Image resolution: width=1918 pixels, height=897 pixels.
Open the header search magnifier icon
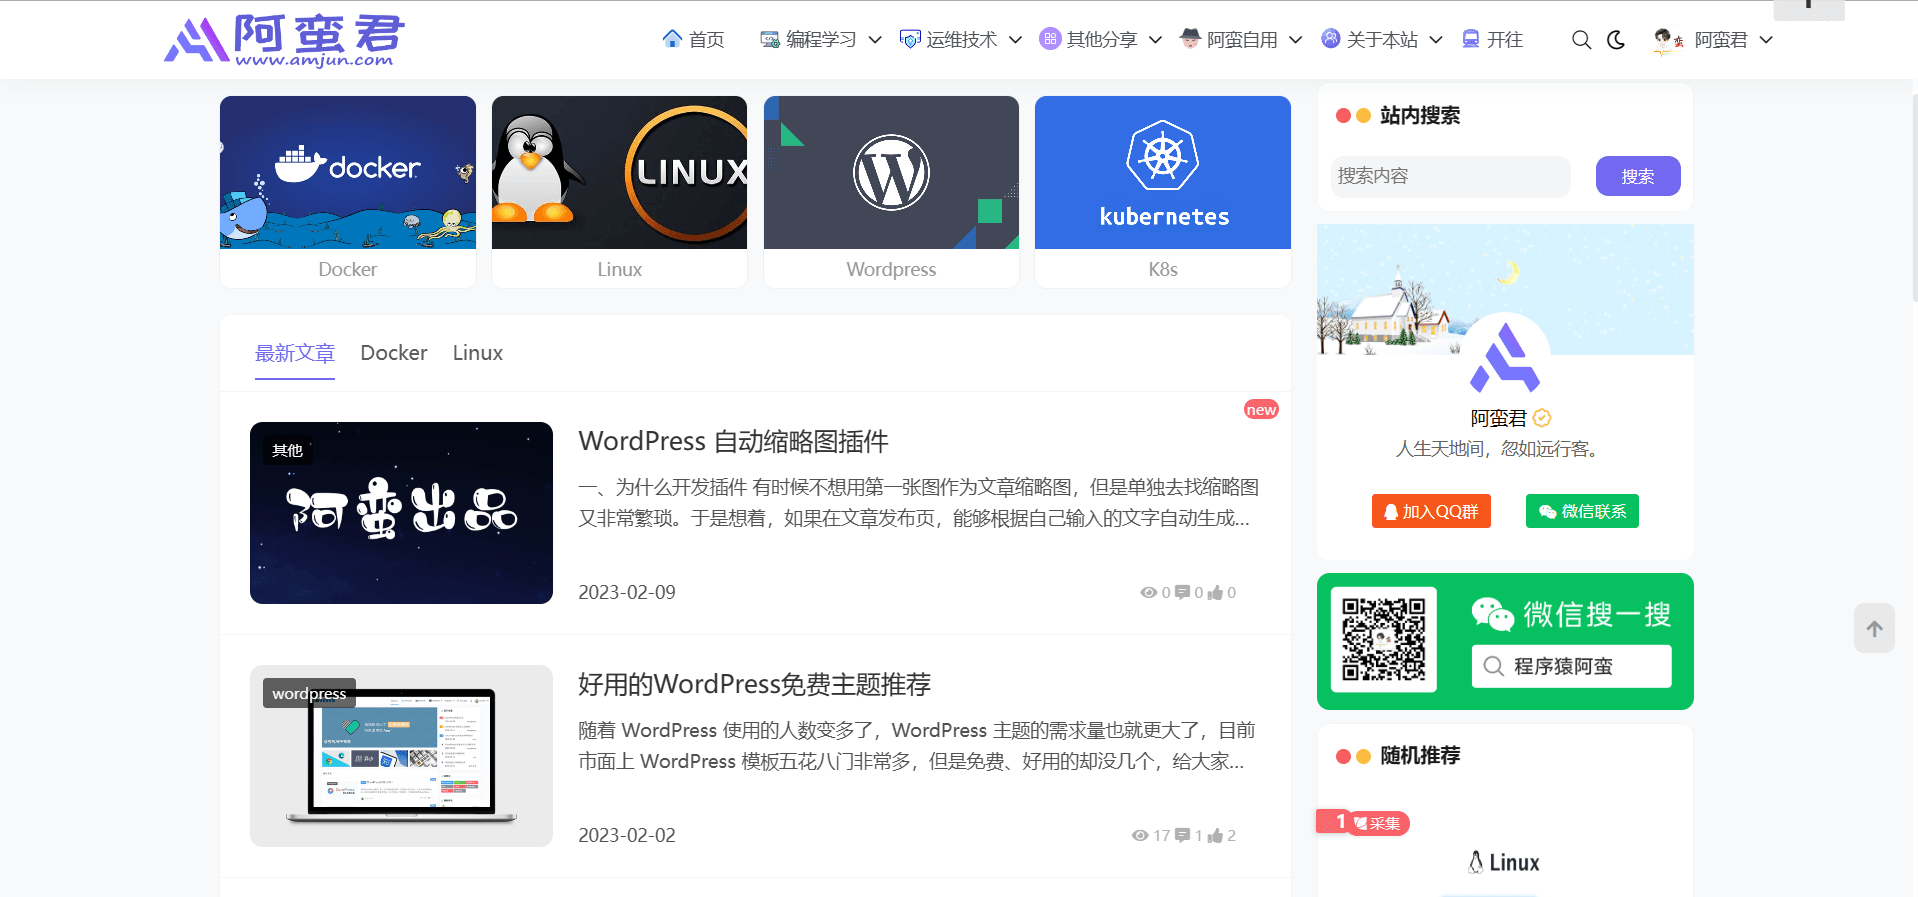pyautogui.click(x=1581, y=40)
